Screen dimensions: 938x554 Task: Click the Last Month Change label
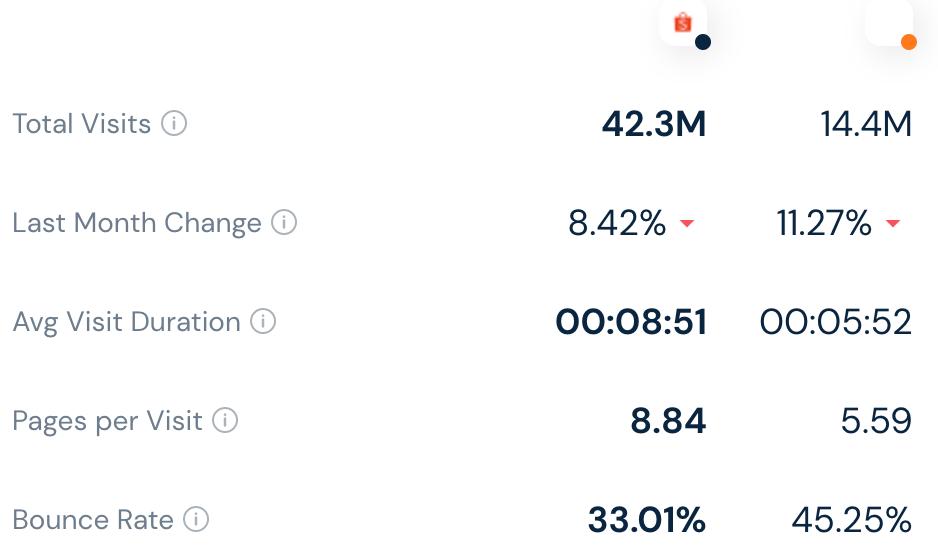pos(136,223)
